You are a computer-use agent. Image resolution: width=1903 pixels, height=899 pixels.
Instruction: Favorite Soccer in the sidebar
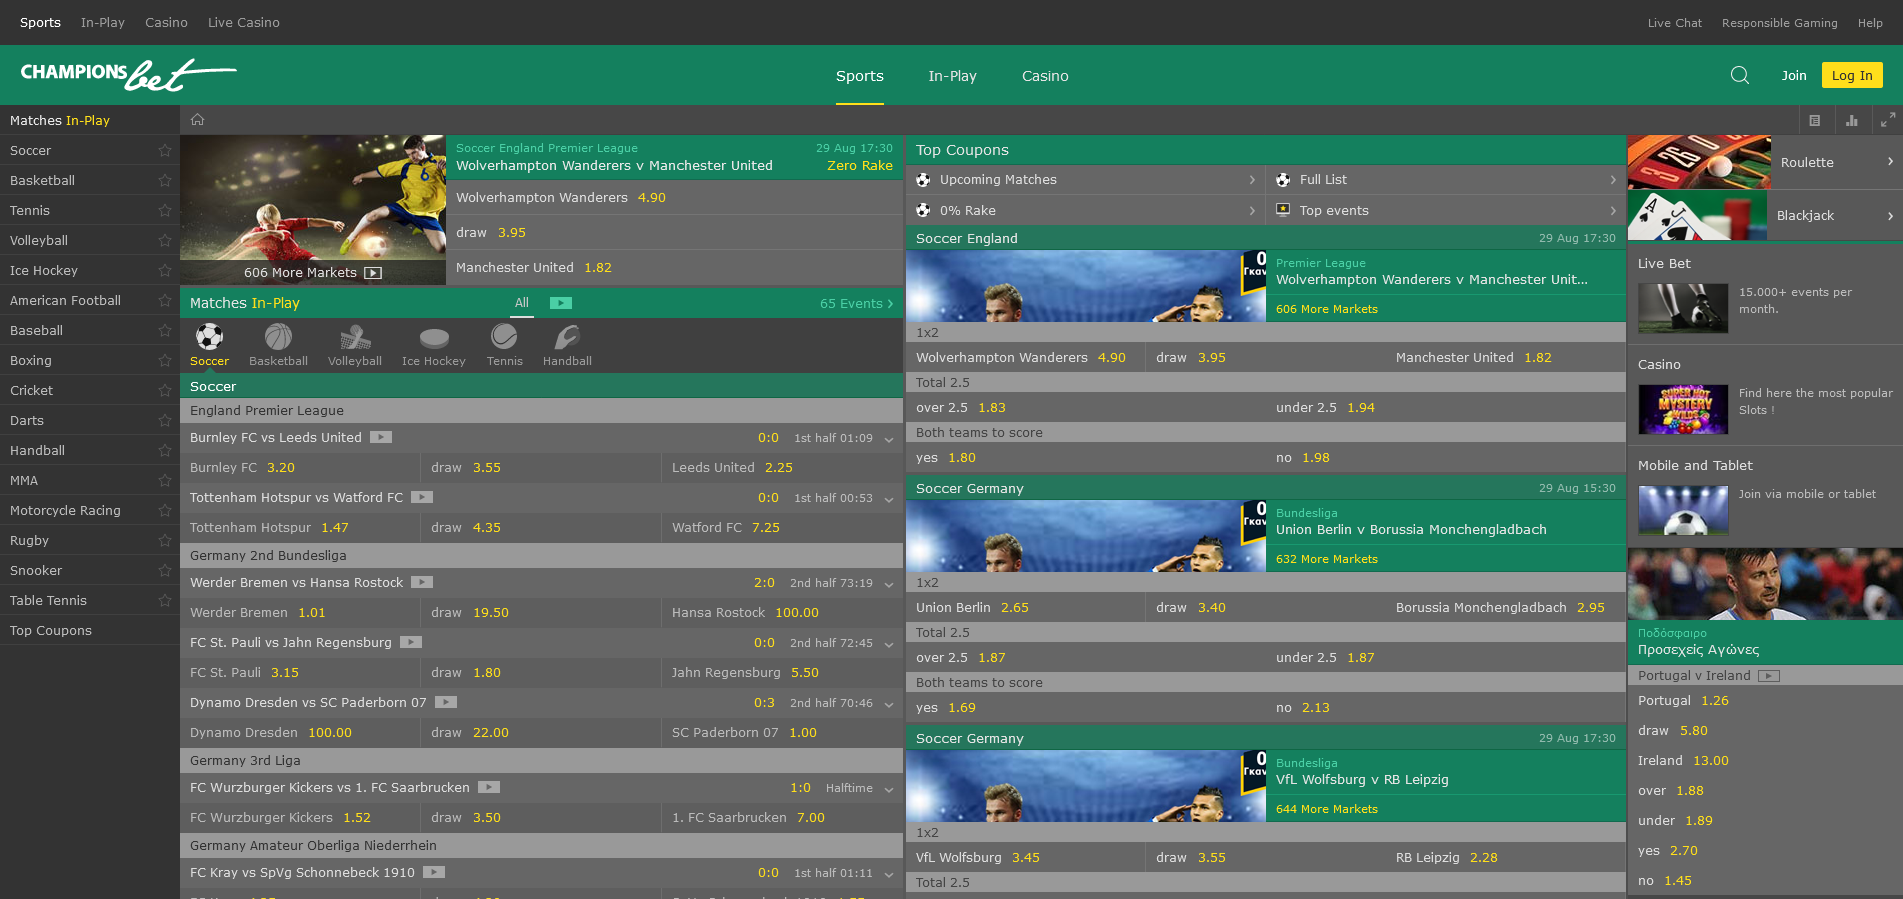[165, 150]
